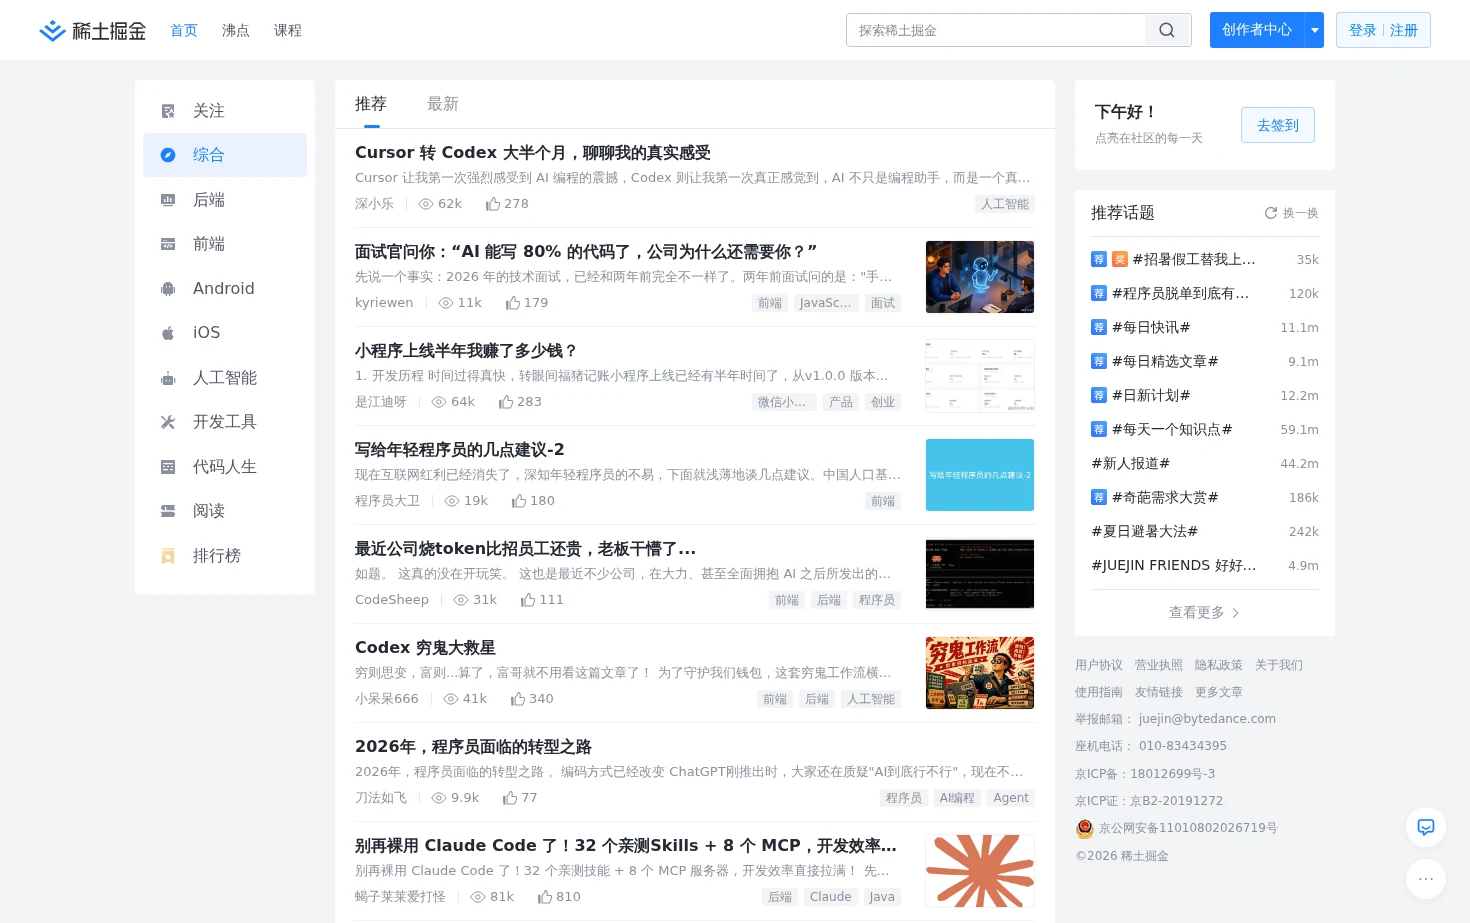Open the 课程 nav item

tap(288, 31)
